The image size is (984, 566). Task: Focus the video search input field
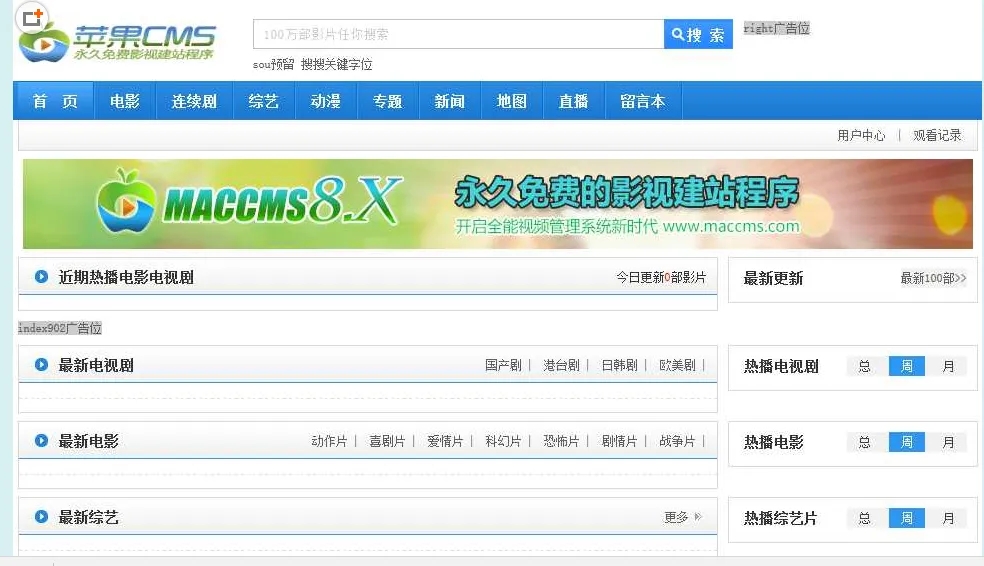coord(458,34)
